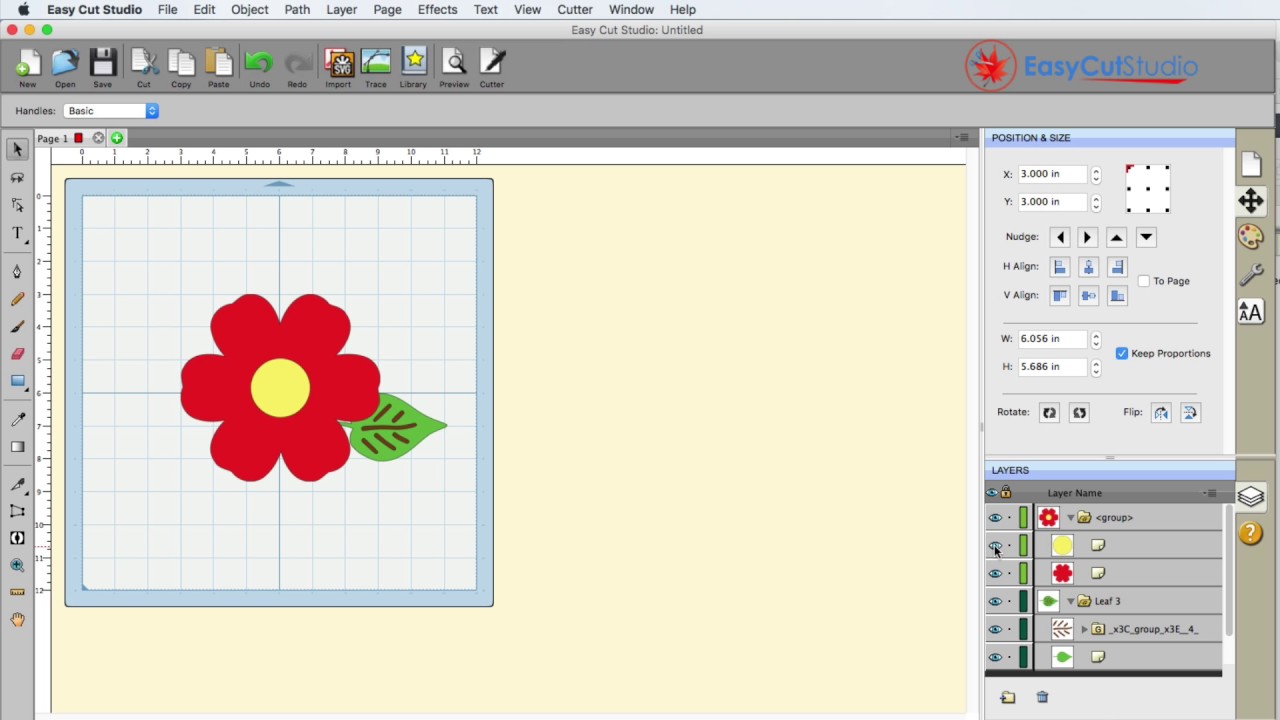Image resolution: width=1280 pixels, height=720 pixels.
Task: Click the W width input field
Action: click(x=1052, y=339)
